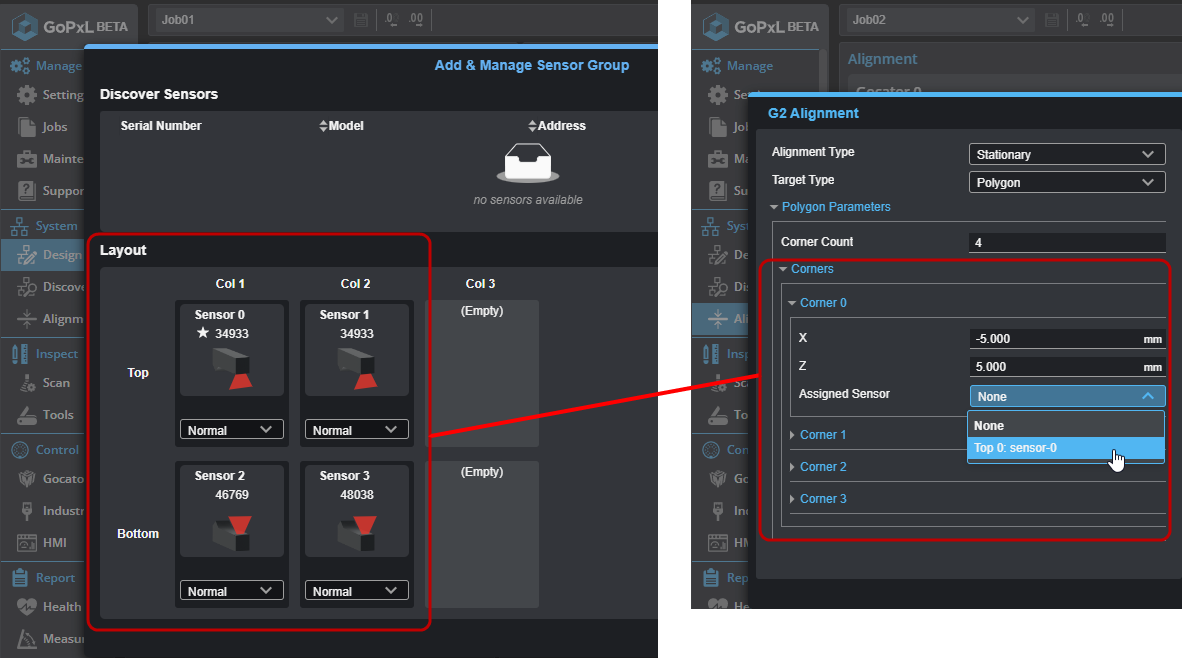Click the save icon beside Job01 dropdown
The height and width of the screenshot is (658, 1182).
click(361, 20)
